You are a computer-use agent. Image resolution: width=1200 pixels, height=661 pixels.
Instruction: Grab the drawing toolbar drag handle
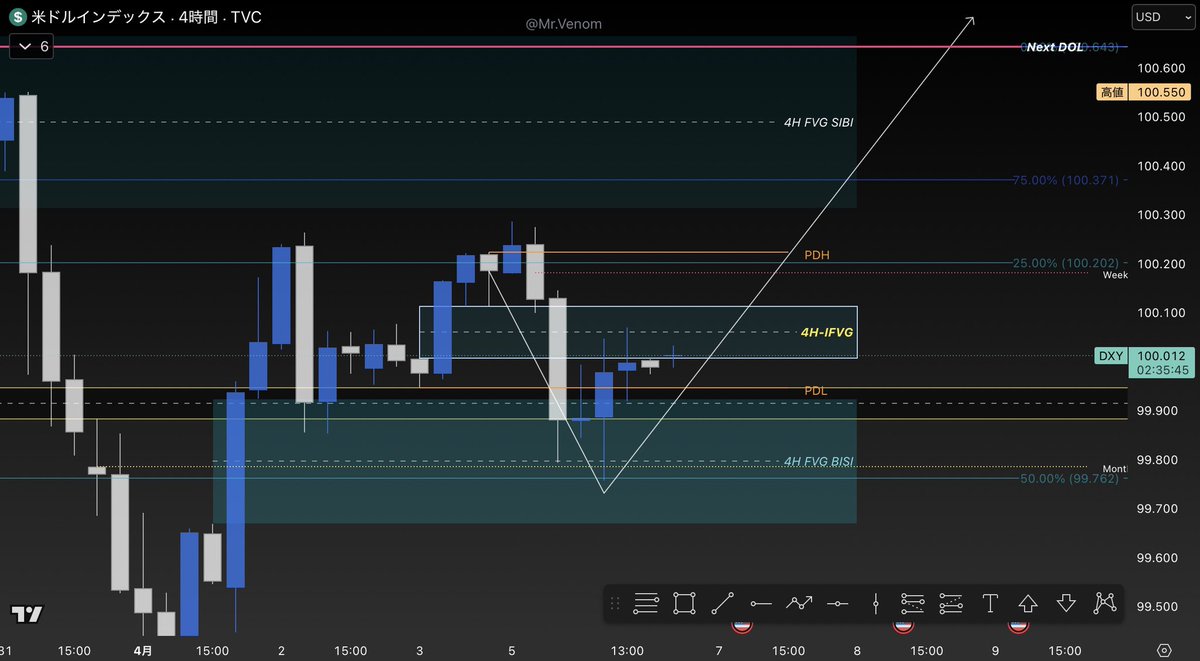pos(615,603)
